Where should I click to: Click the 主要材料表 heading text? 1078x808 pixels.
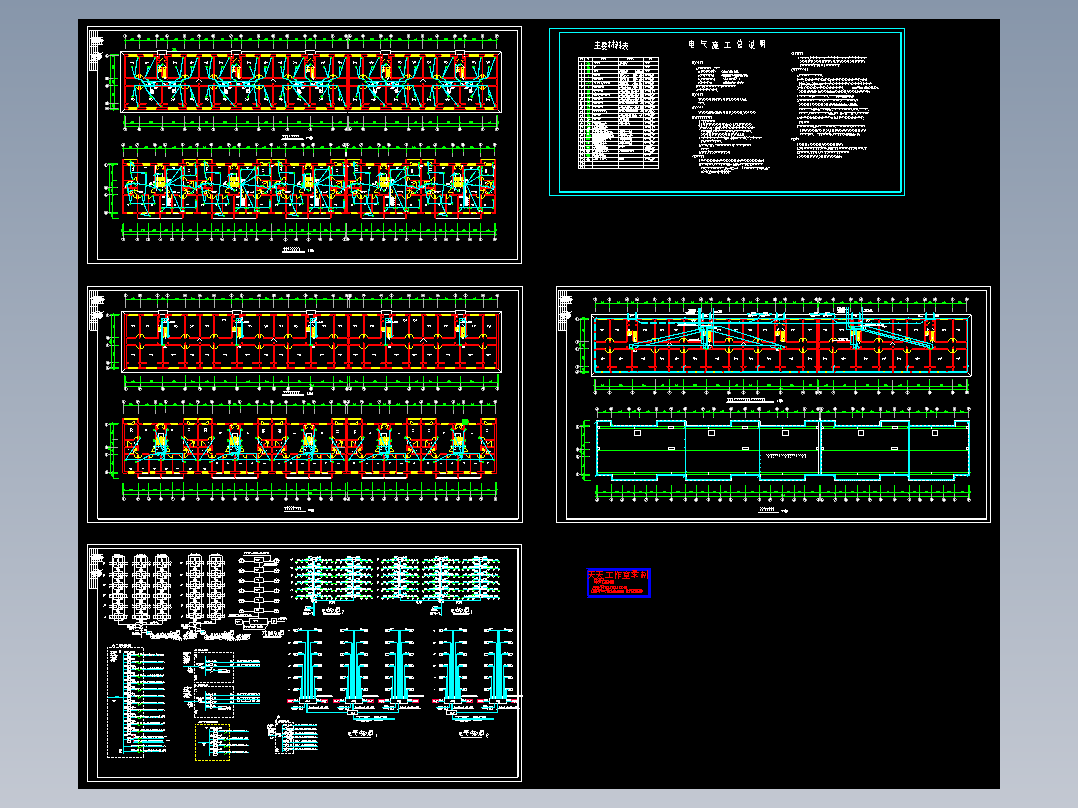611,45
